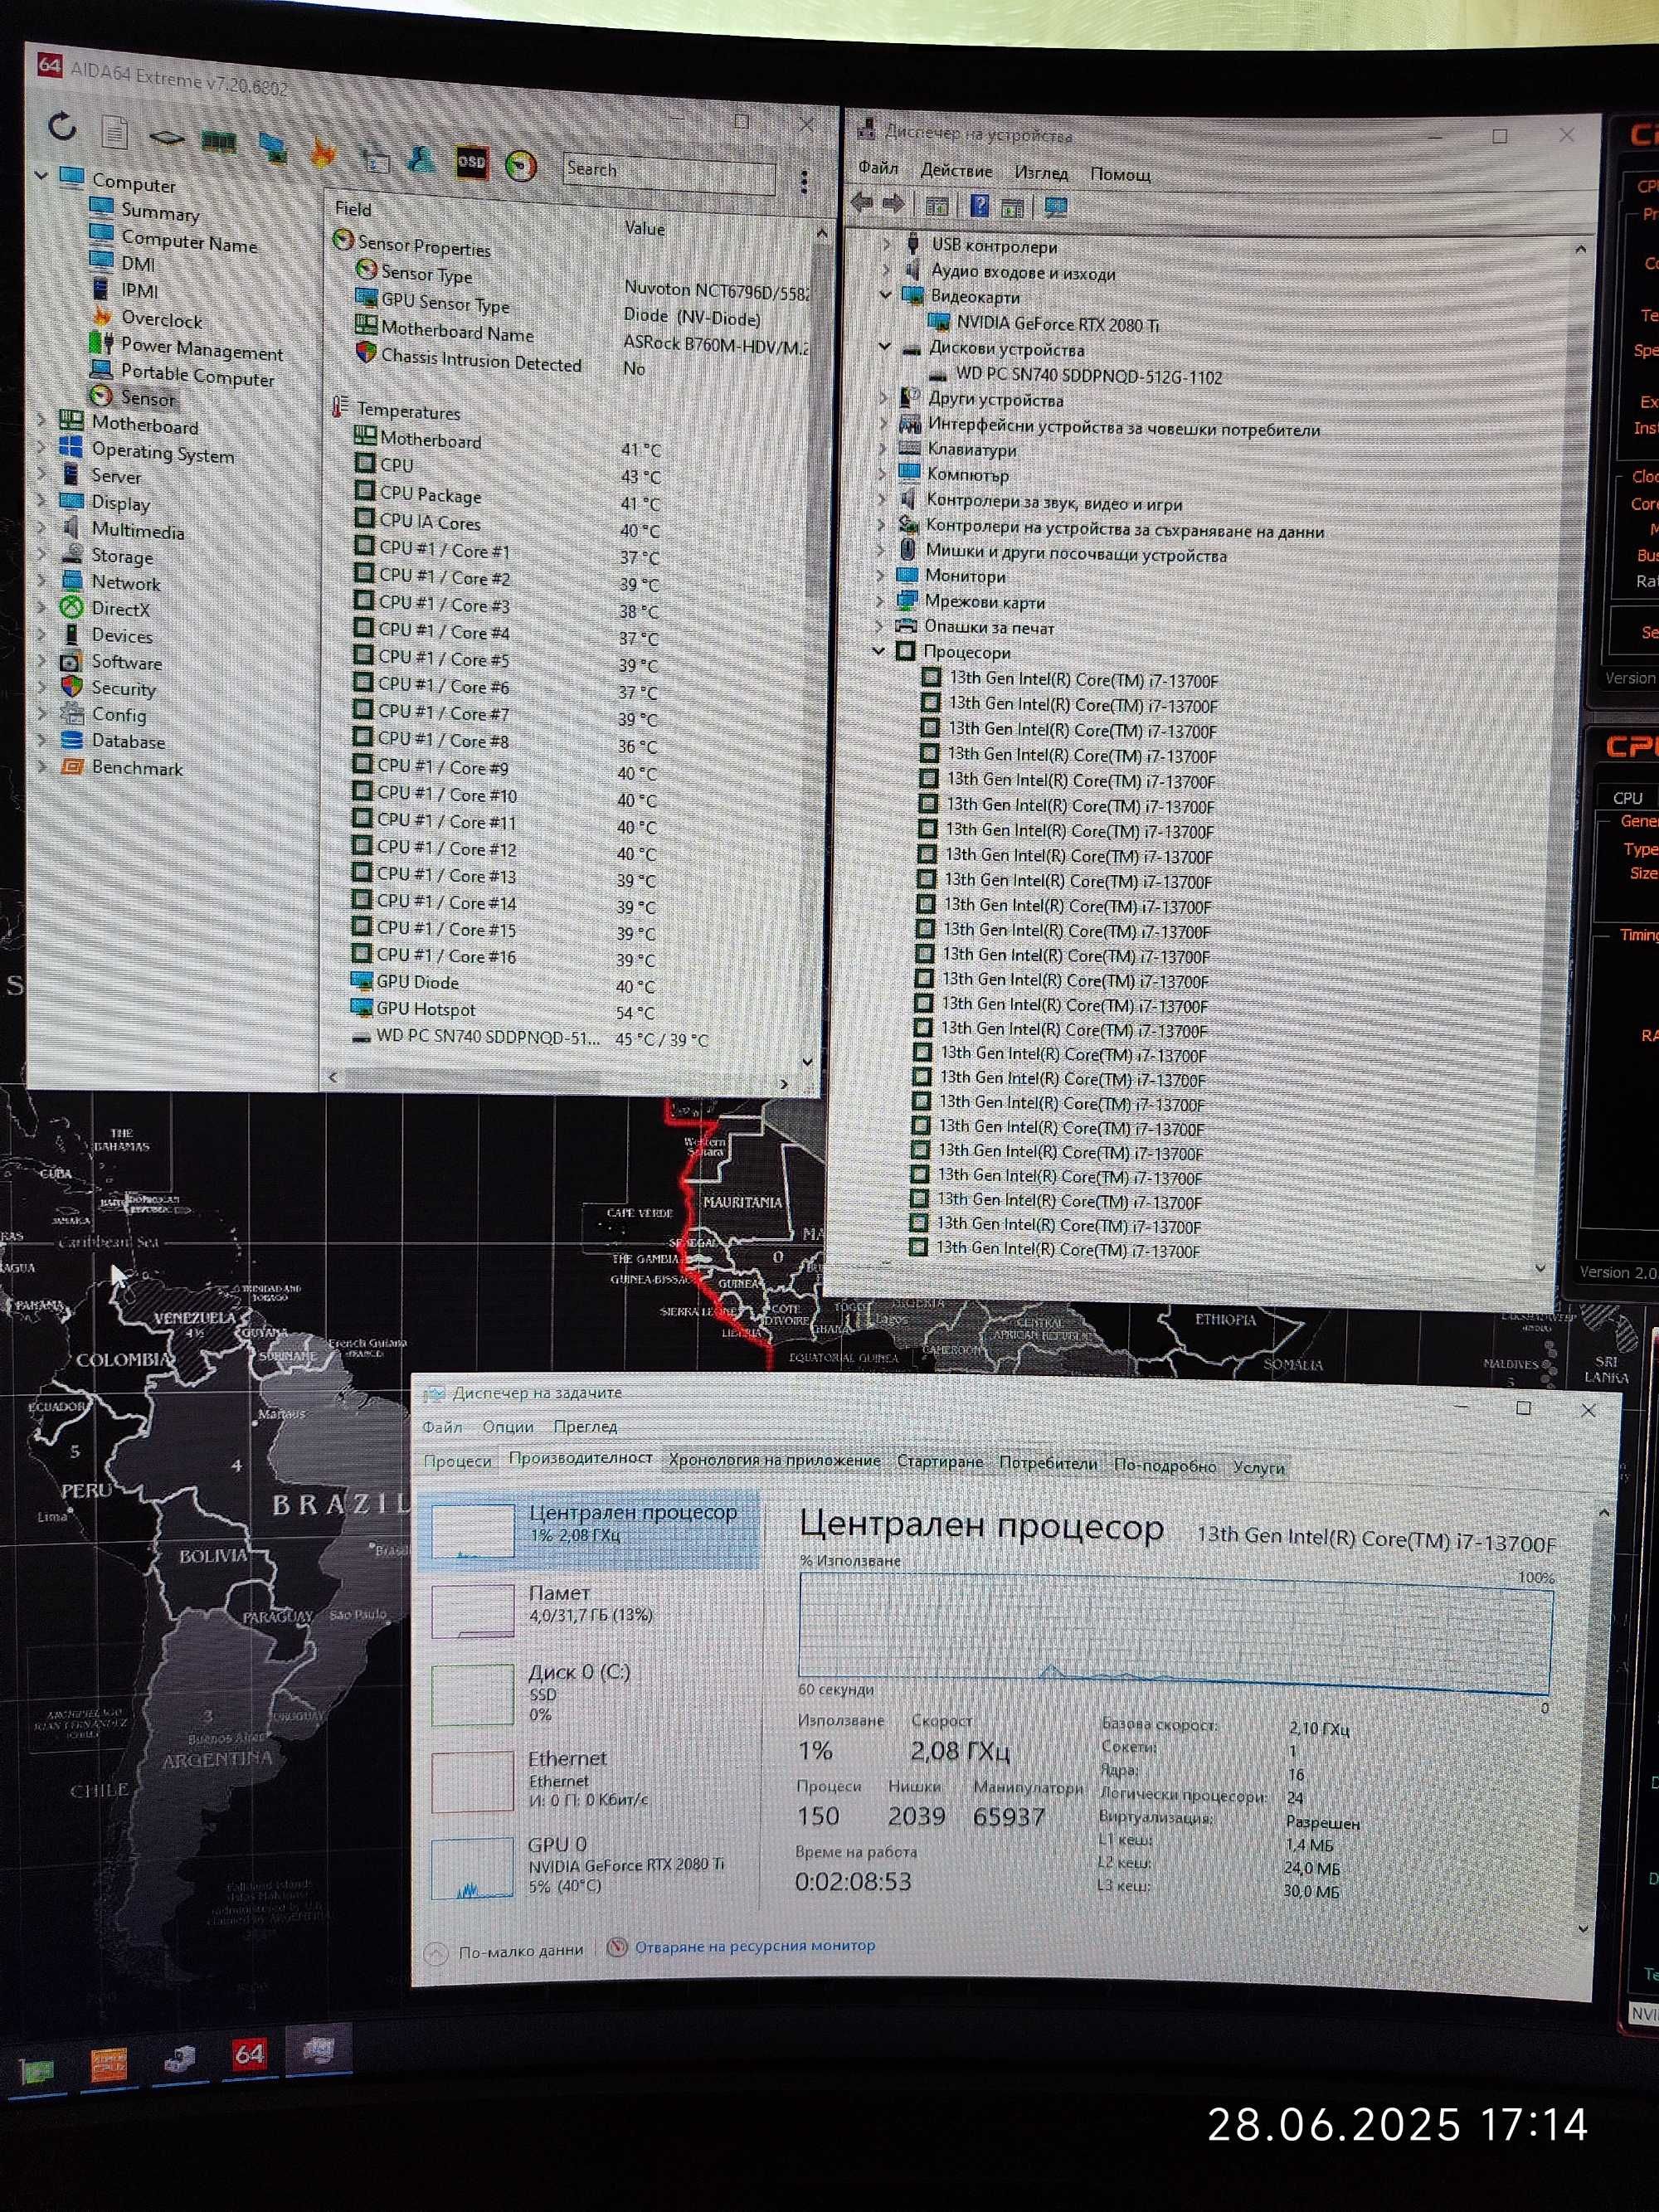The width and height of the screenshot is (1659, 2212).
Task: Click the Refresh icon in AIDA64 toolbar
Action: [x=62, y=126]
